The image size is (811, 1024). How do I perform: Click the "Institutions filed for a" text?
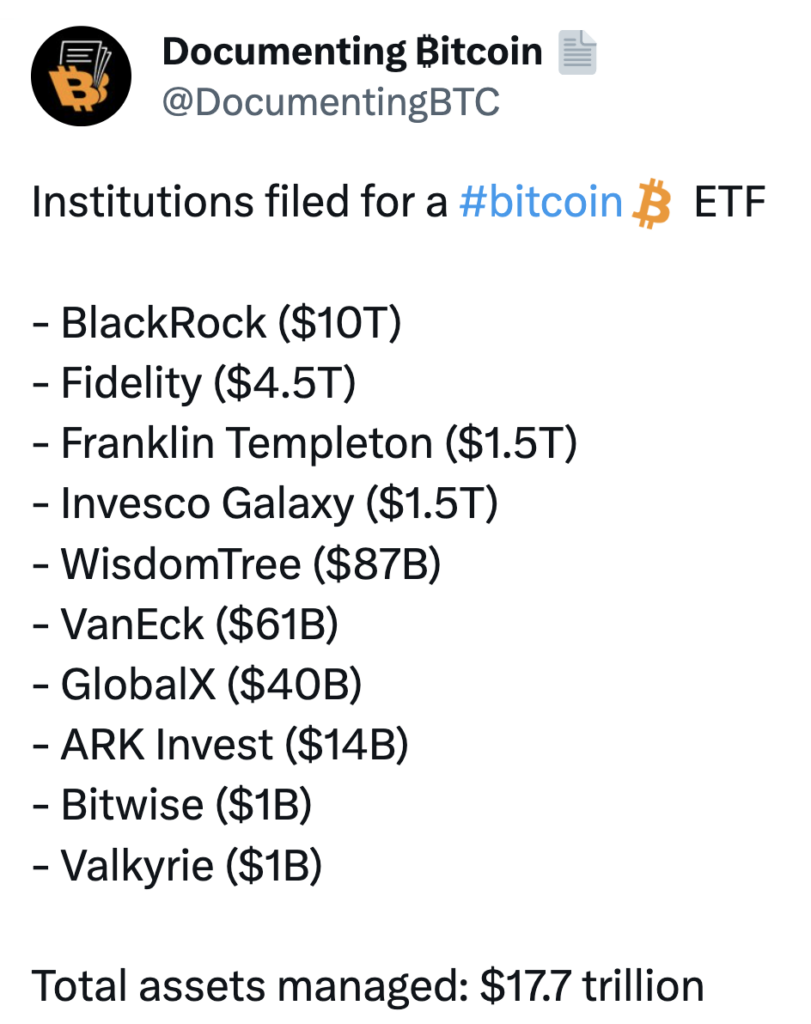pos(240,203)
